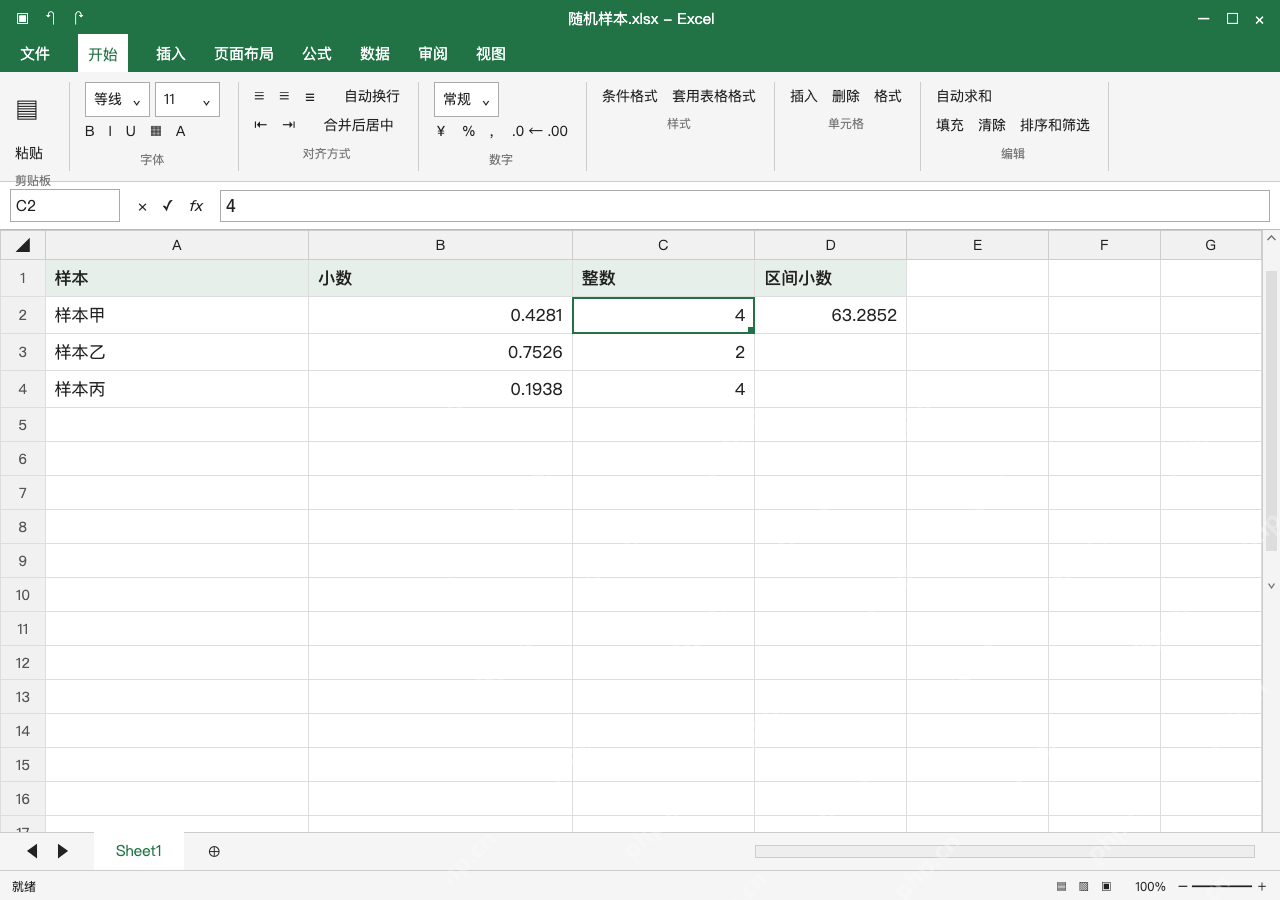The width and height of the screenshot is (1280, 900).
Task: Toggle 合并后居中 merge and center
Action: (x=359, y=125)
